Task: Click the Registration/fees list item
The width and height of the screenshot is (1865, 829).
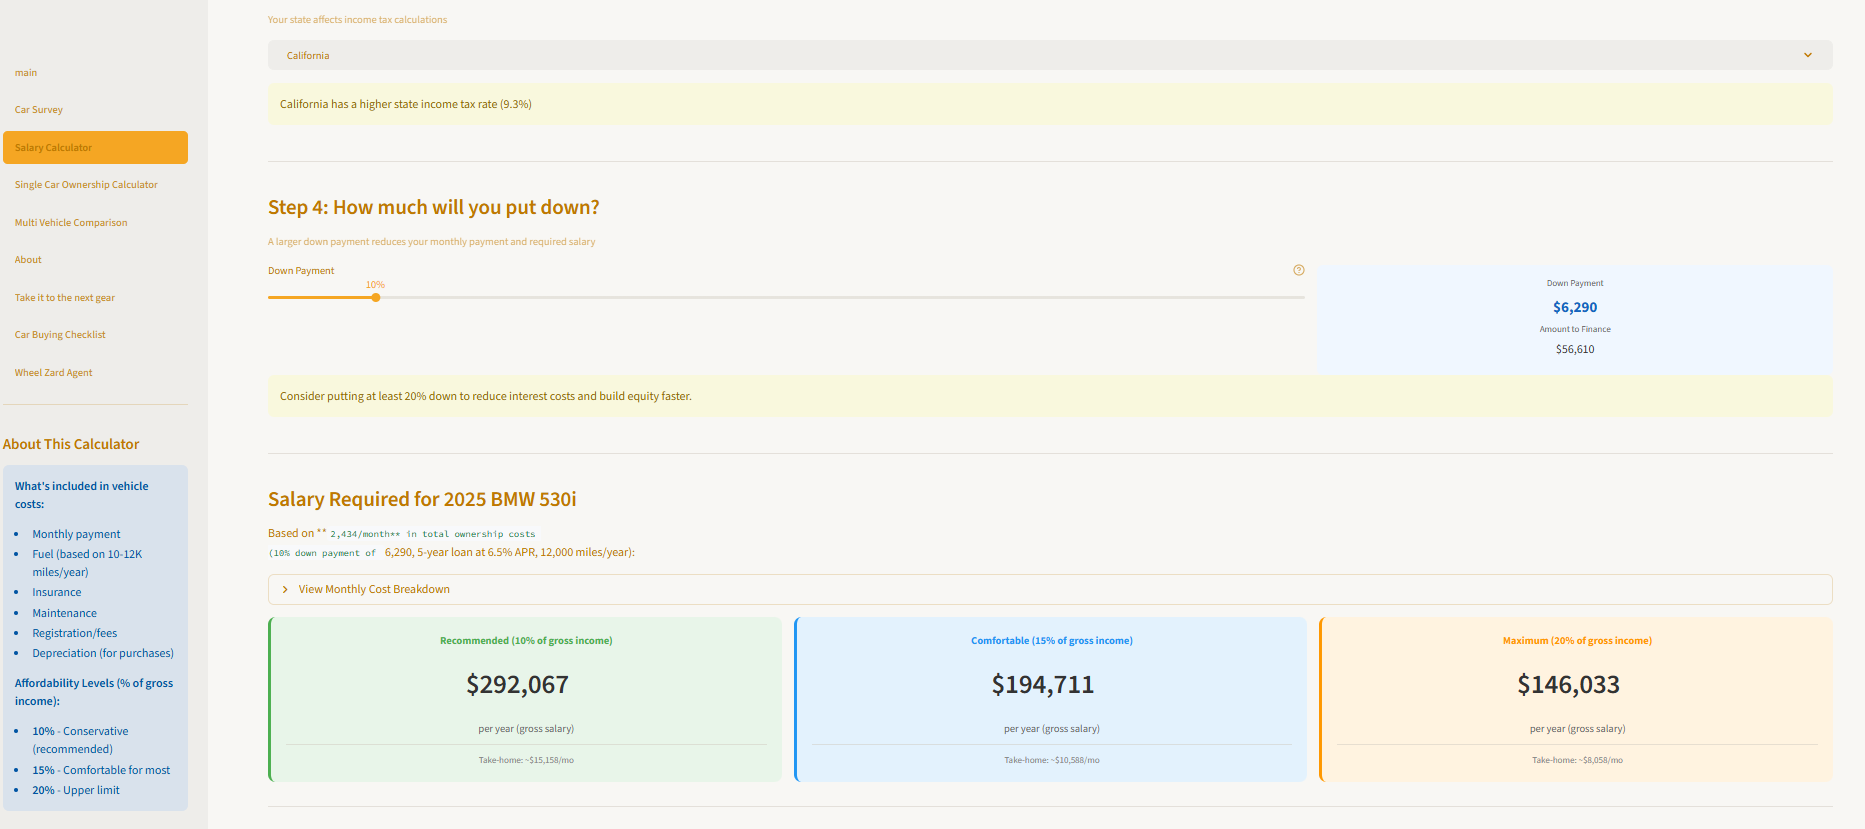Action: point(75,633)
